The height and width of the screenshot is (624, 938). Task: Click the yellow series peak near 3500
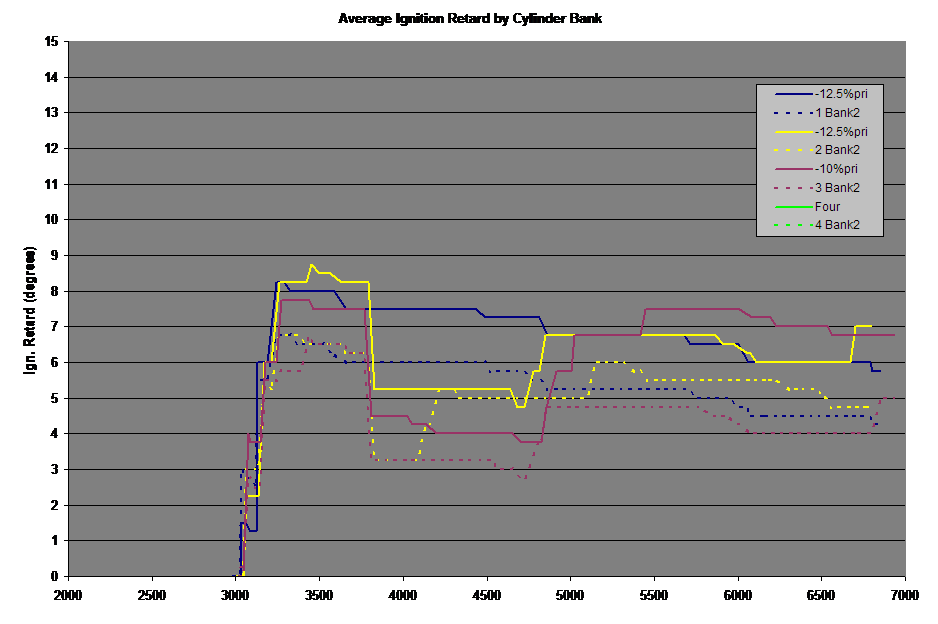coord(312,265)
